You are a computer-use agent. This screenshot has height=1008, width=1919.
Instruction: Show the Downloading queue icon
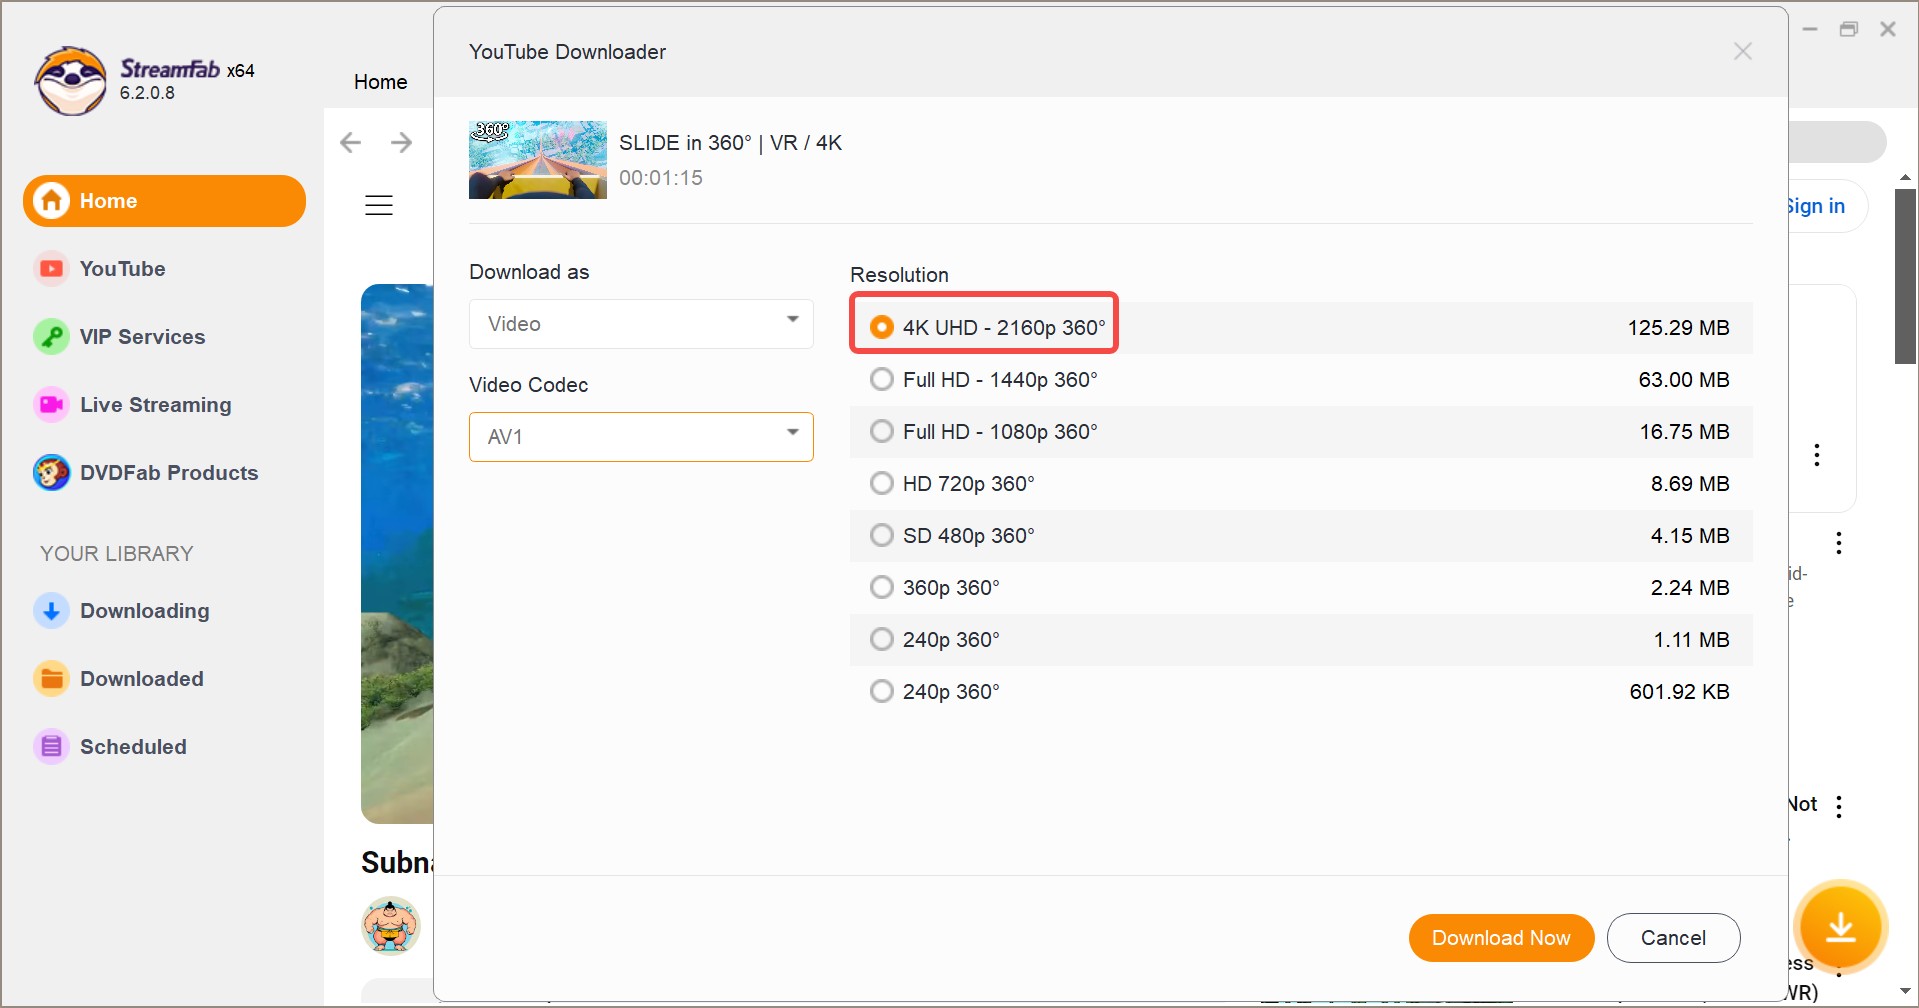click(x=51, y=611)
